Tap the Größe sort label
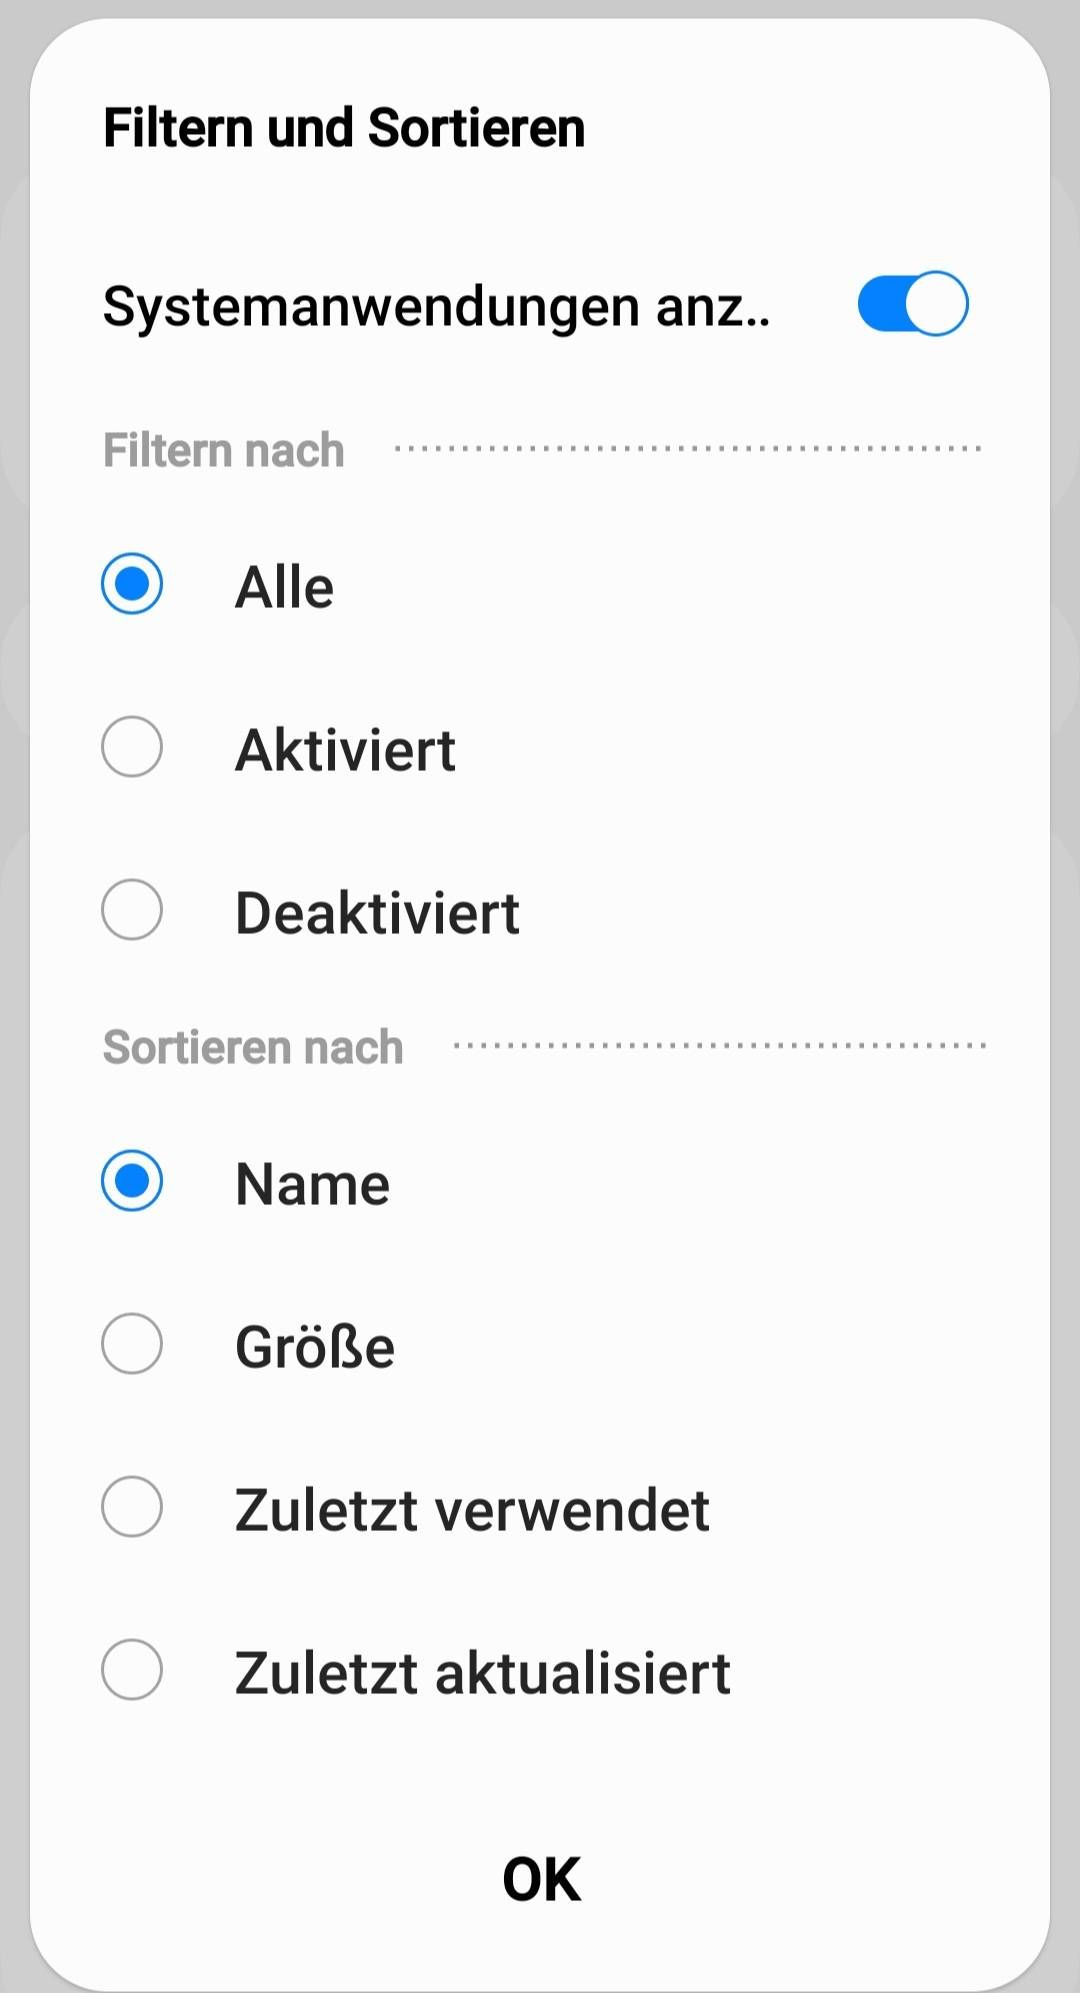 pos(315,1346)
